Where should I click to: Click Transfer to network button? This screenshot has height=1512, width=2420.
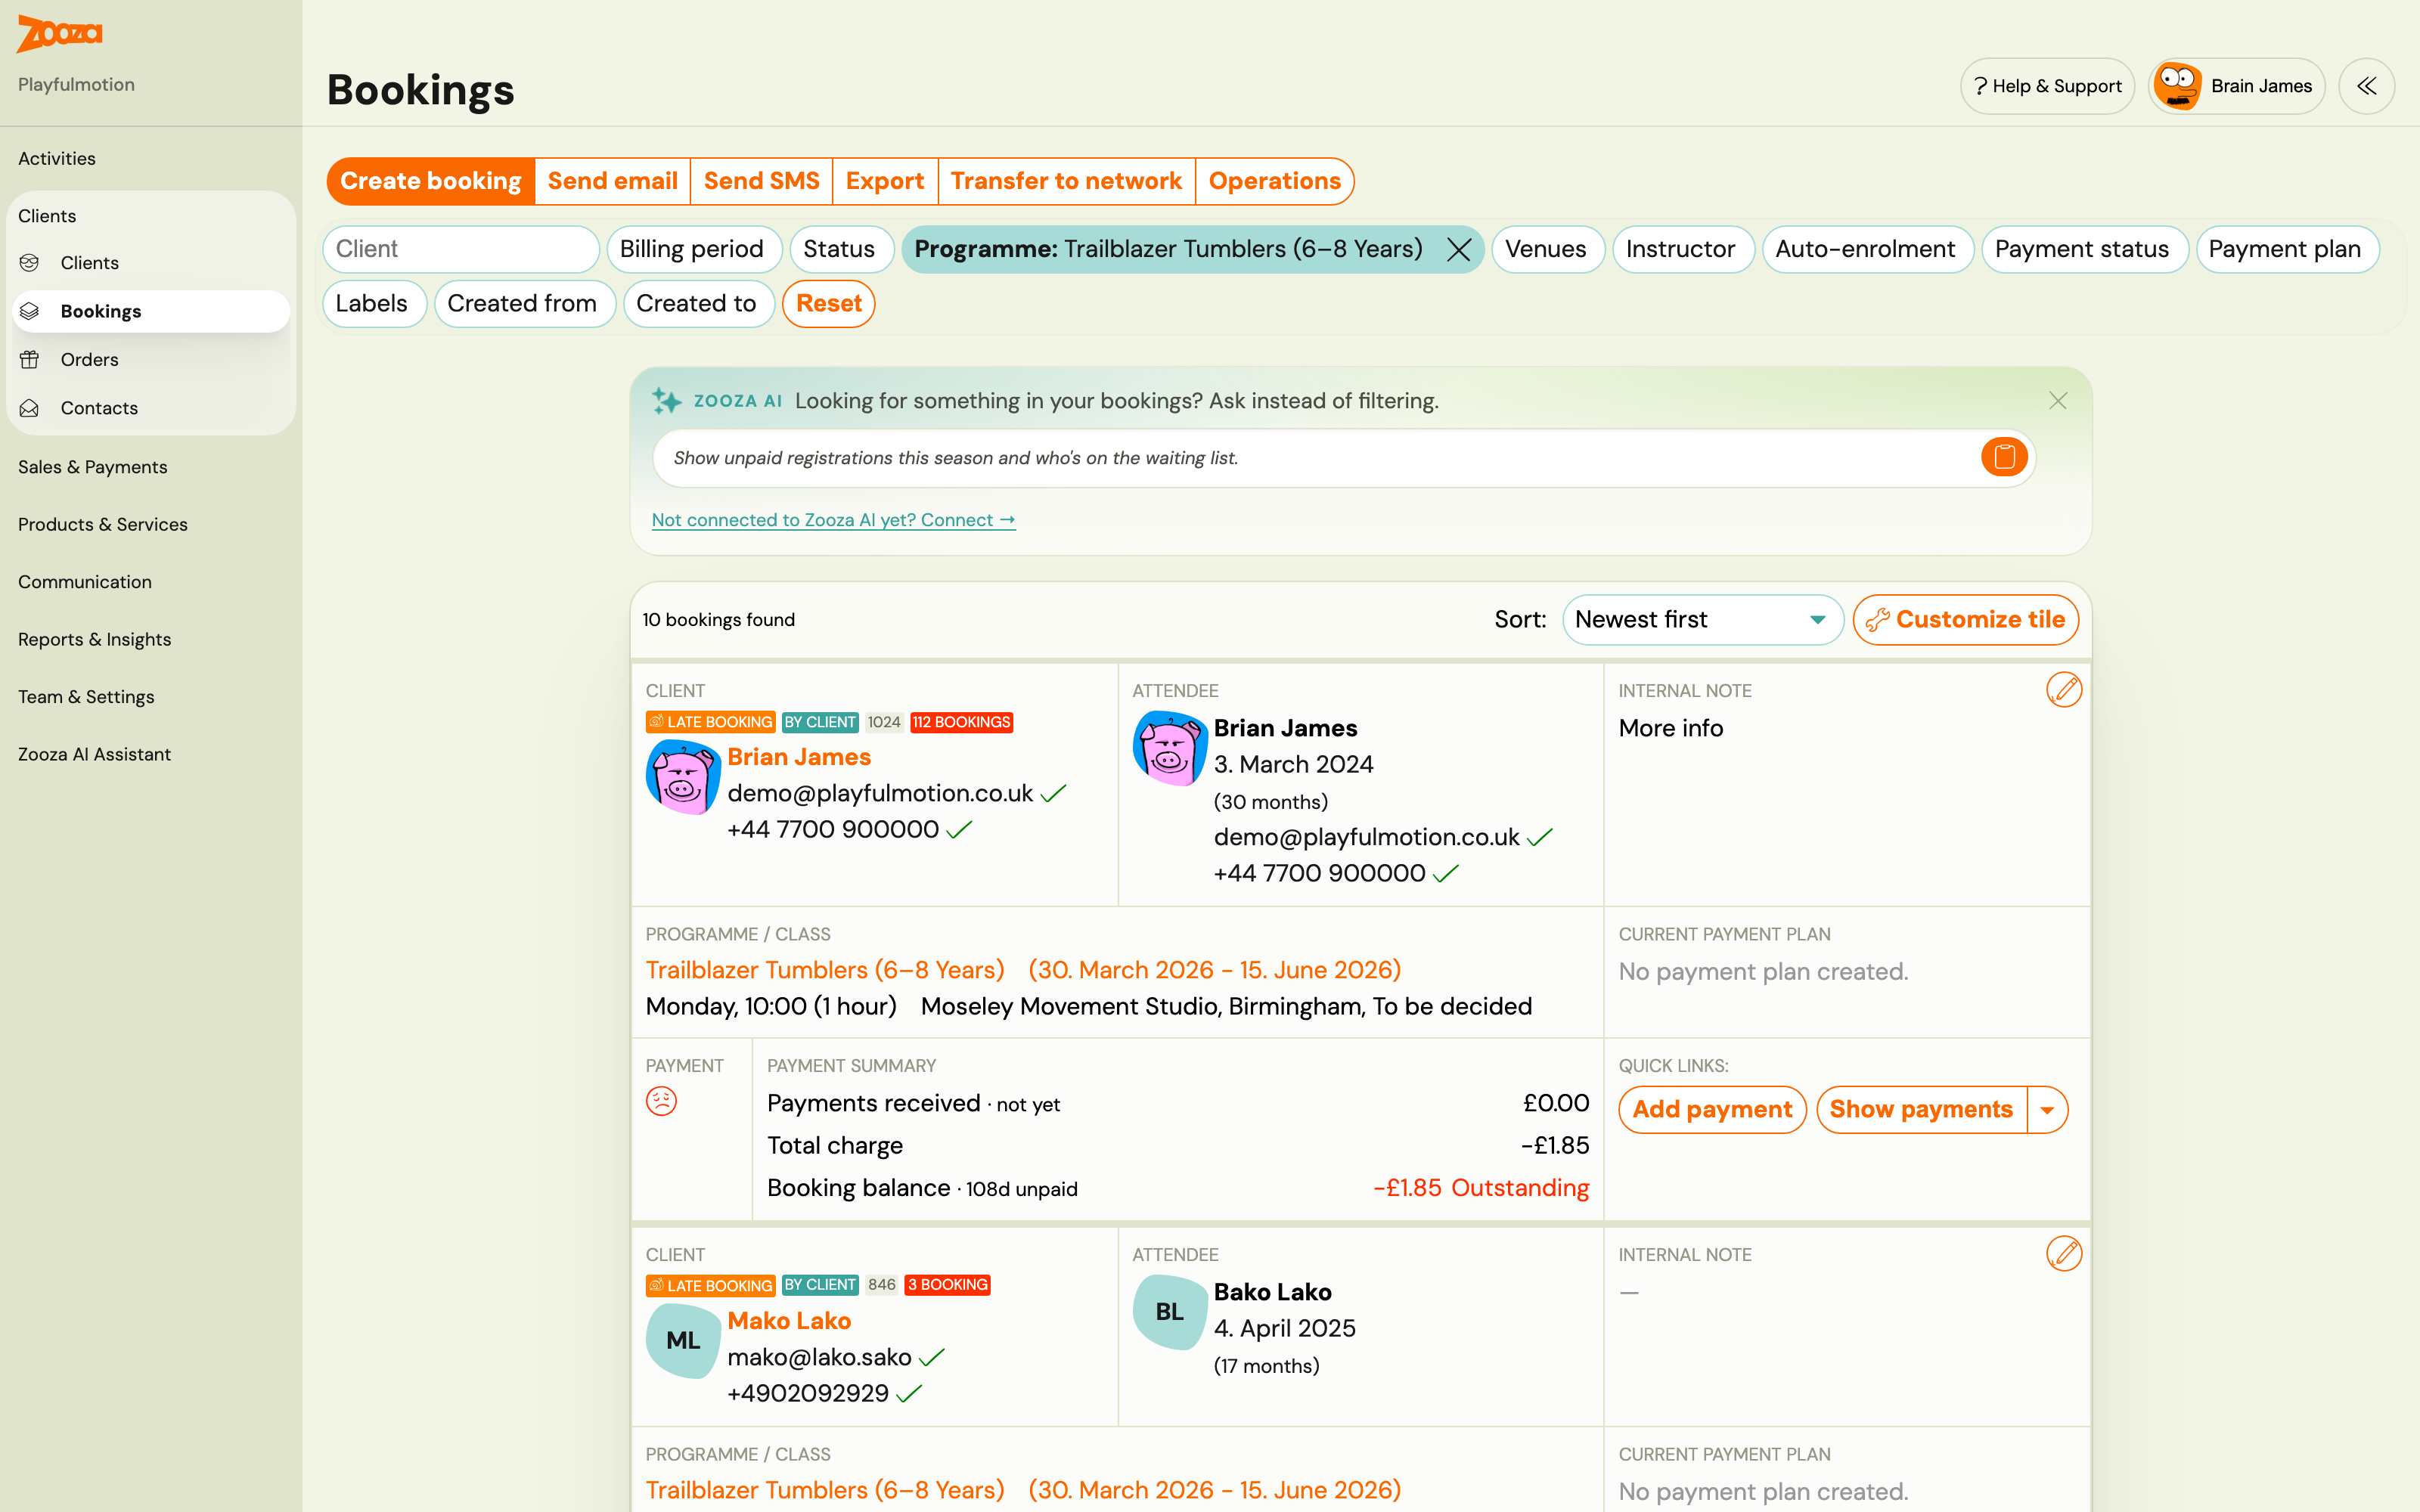1066,181
